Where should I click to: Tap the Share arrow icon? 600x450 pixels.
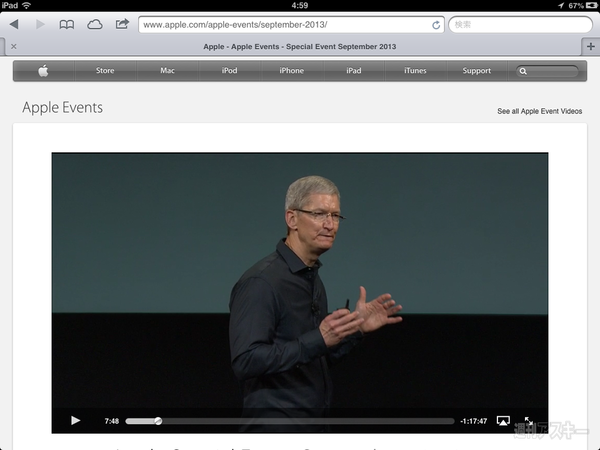(122, 24)
